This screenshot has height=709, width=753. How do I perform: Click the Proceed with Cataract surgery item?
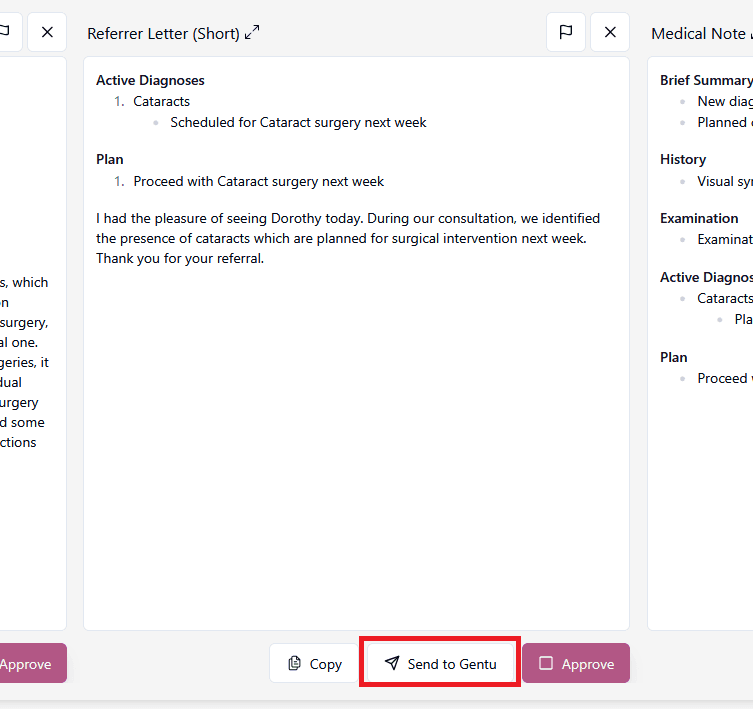coord(258,182)
